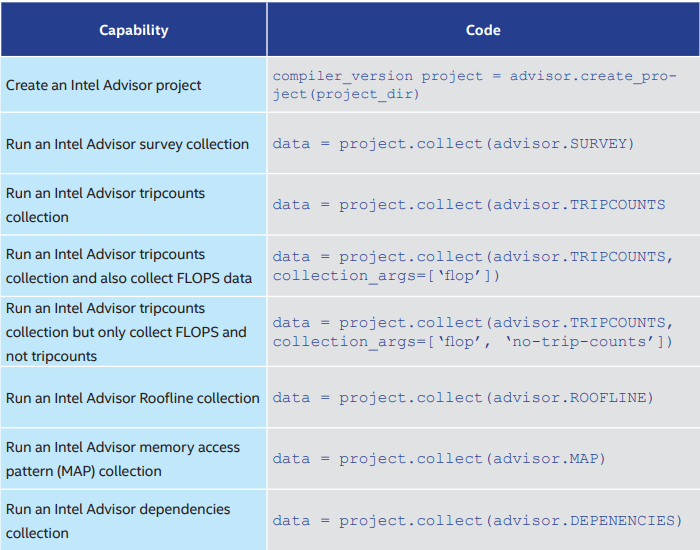Select 'memory access pattern (MAP) collection' cell
Screen dimensions: 700x550
tap(133, 459)
